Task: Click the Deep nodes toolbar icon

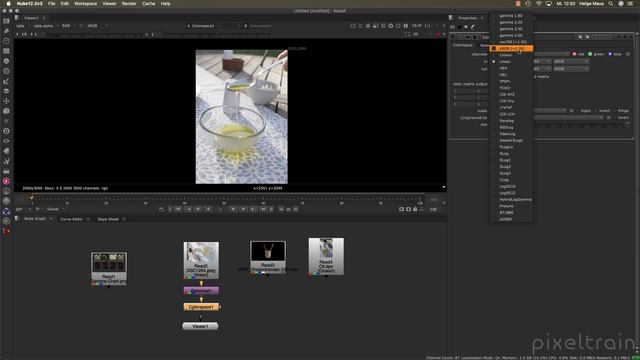Action: pyautogui.click(x=6, y=131)
